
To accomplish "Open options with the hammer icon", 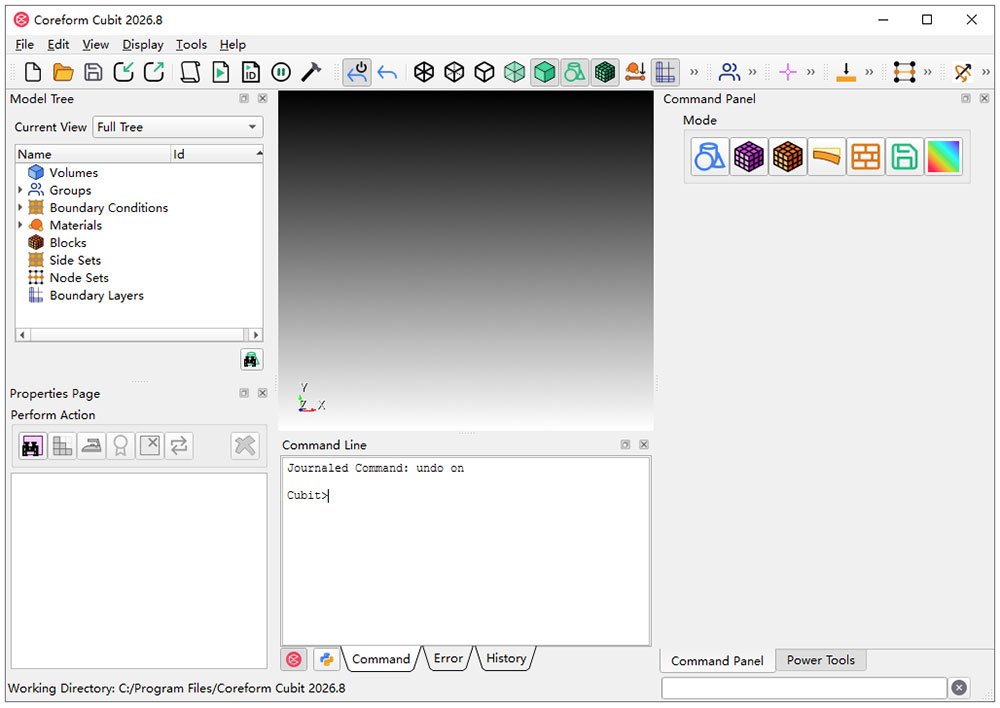I will click(x=311, y=72).
